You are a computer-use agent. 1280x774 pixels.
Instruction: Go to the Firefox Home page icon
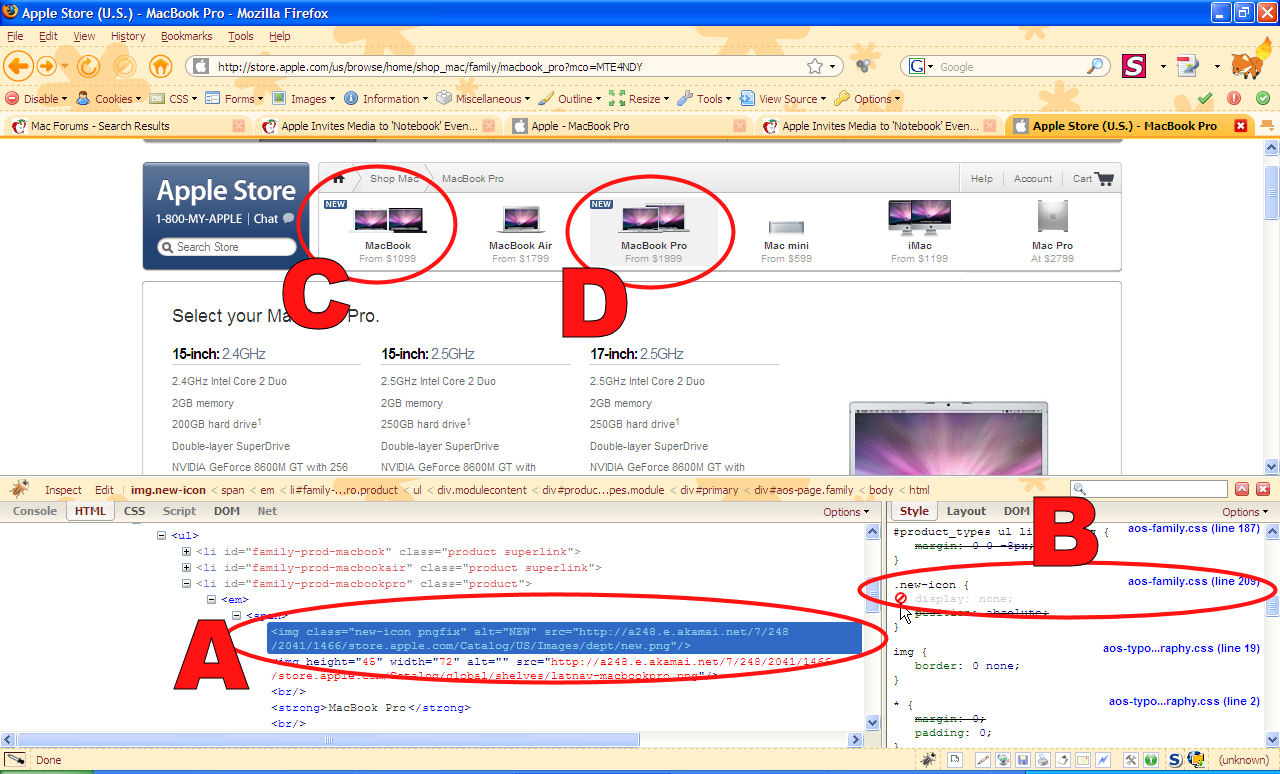[160, 66]
